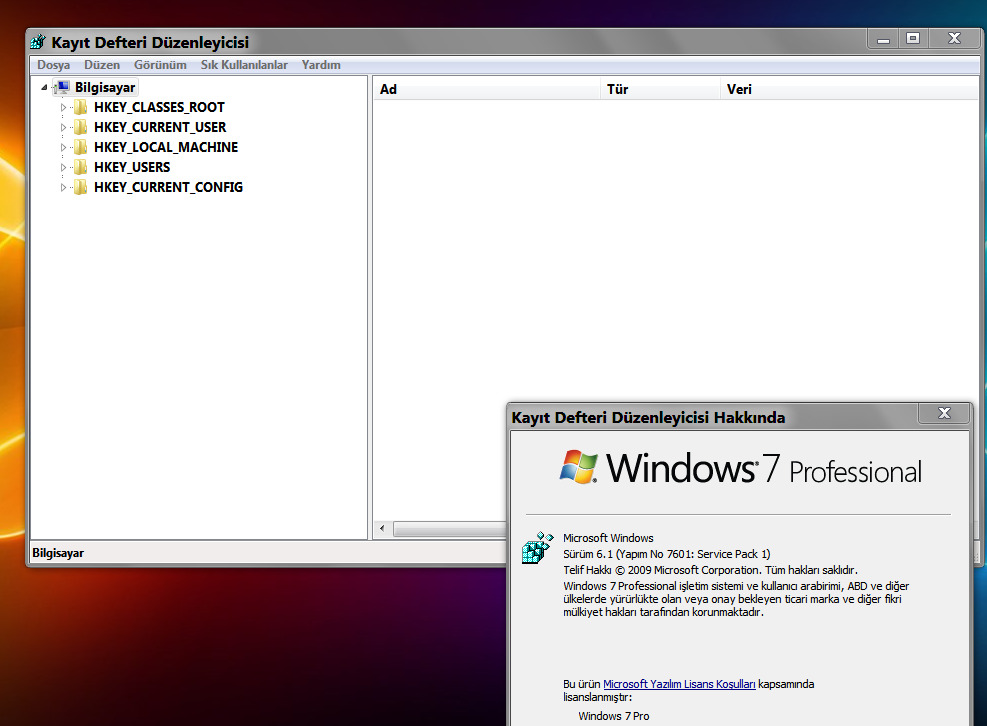Select the HKEY_LOCAL_MACHINE label

pyautogui.click(x=166, y=148)
